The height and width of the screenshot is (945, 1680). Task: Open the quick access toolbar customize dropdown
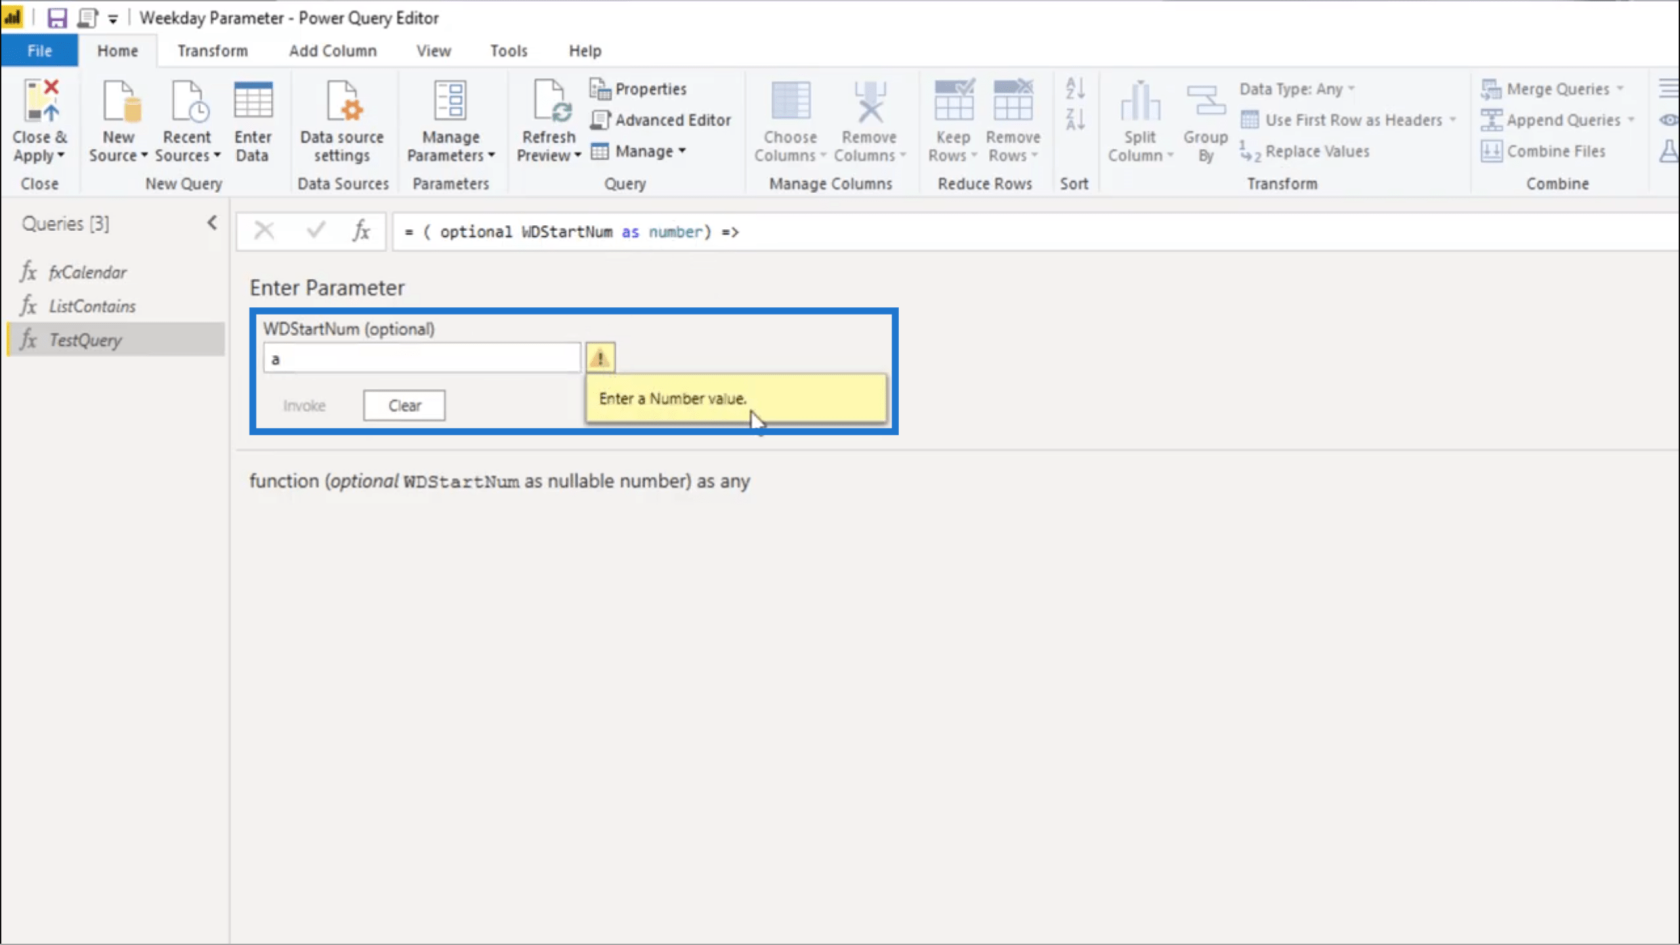(113, 19)
